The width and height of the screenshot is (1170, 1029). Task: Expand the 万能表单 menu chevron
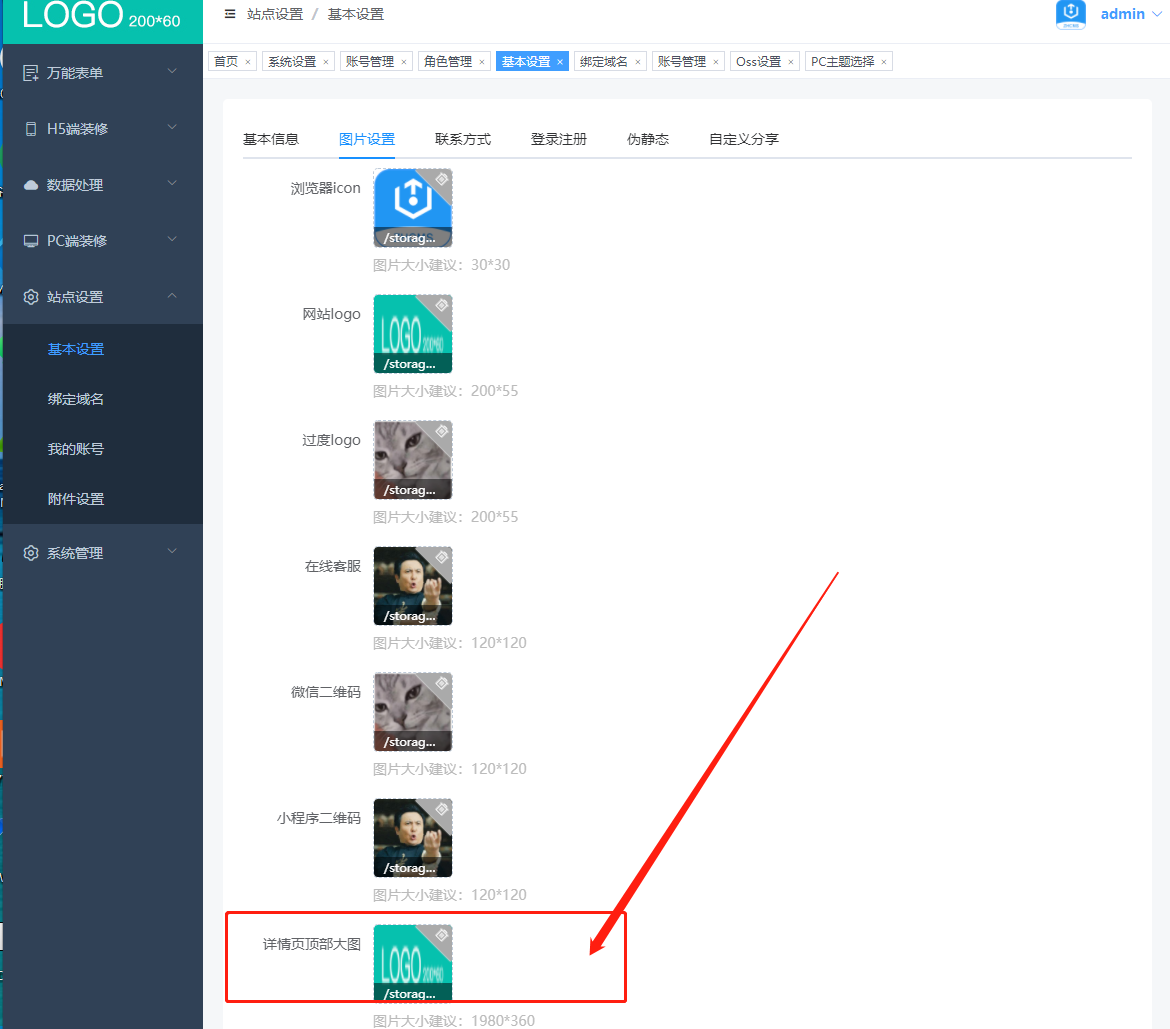click(x=172, y=72)
